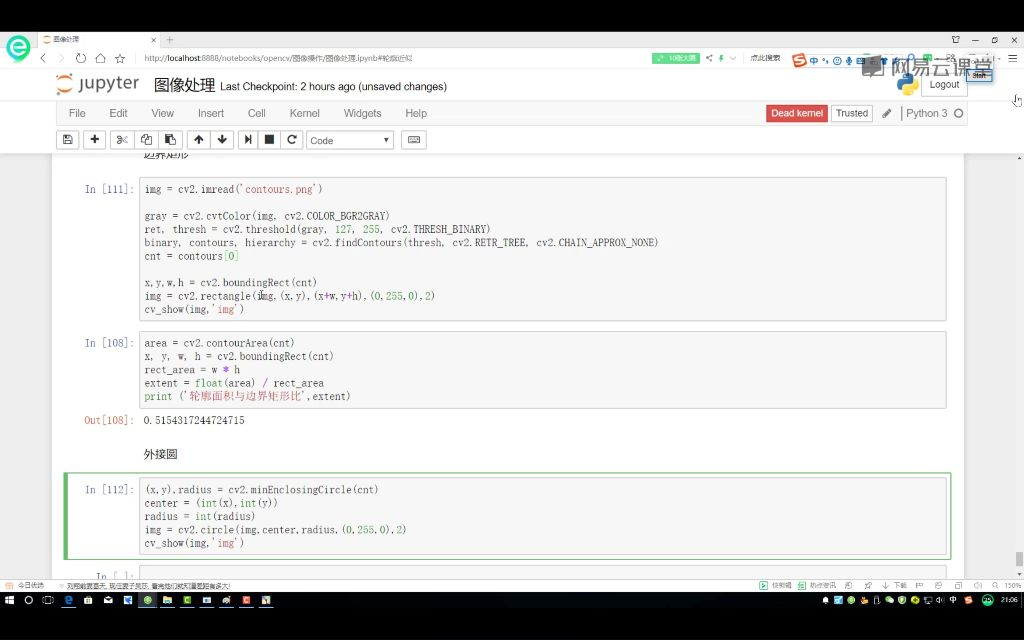The height and width of the screenshot is (640, 1024).
Task: Click the share icon in the address bar
Action: click(709, 58)
